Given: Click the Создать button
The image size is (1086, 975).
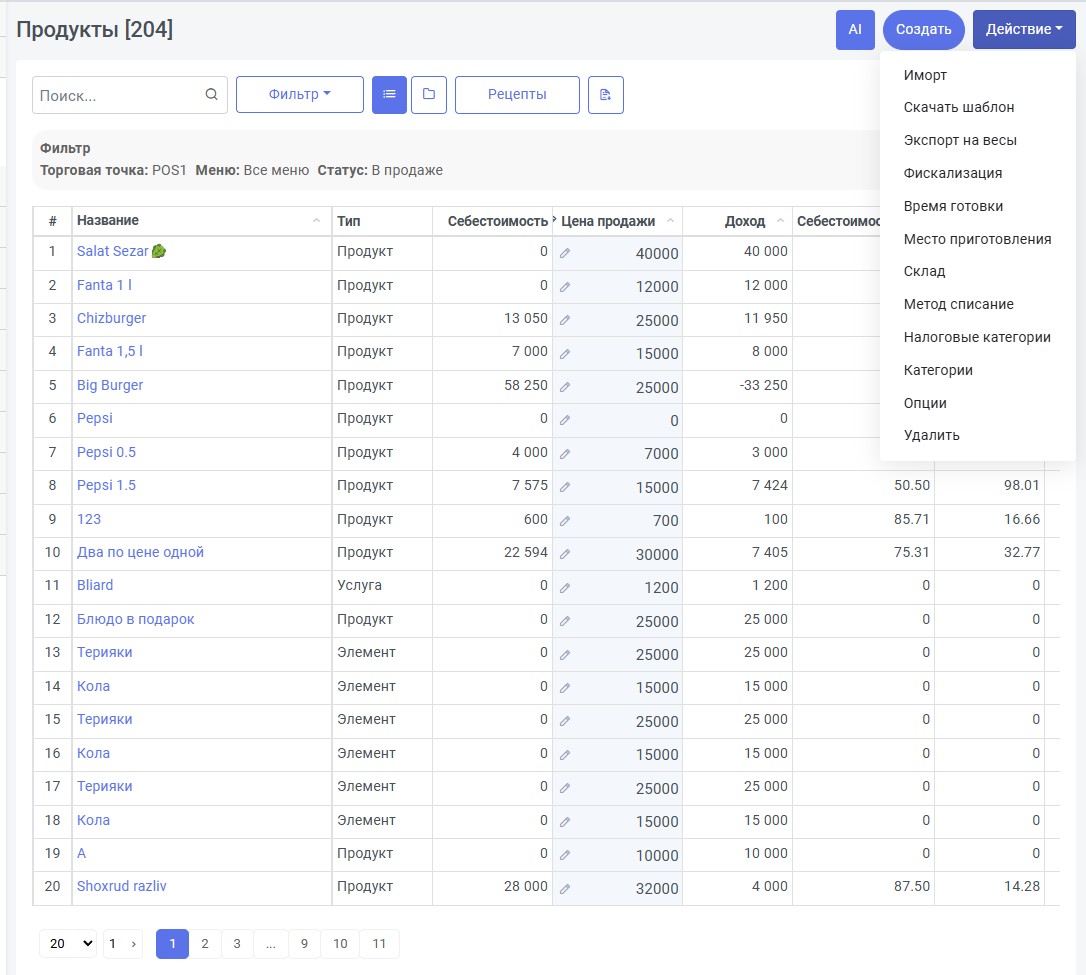Looking at the screenshot, I should point(923,29).
